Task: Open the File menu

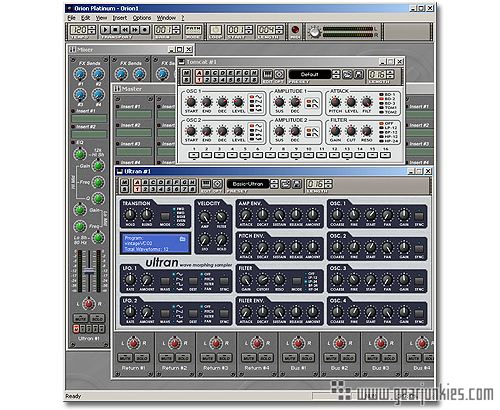Action: click(71, 18)
